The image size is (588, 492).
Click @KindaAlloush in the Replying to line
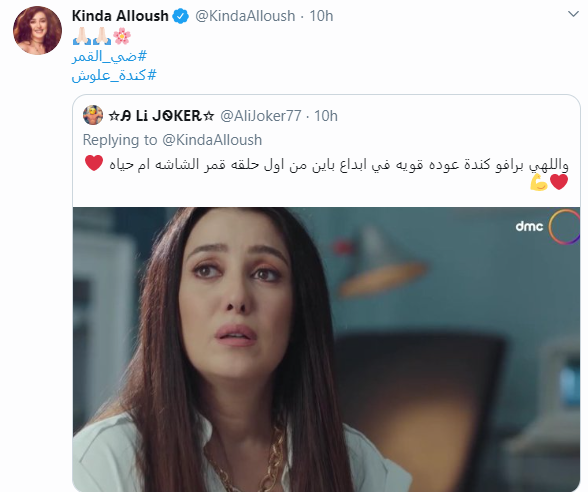[x=212, y=140]
